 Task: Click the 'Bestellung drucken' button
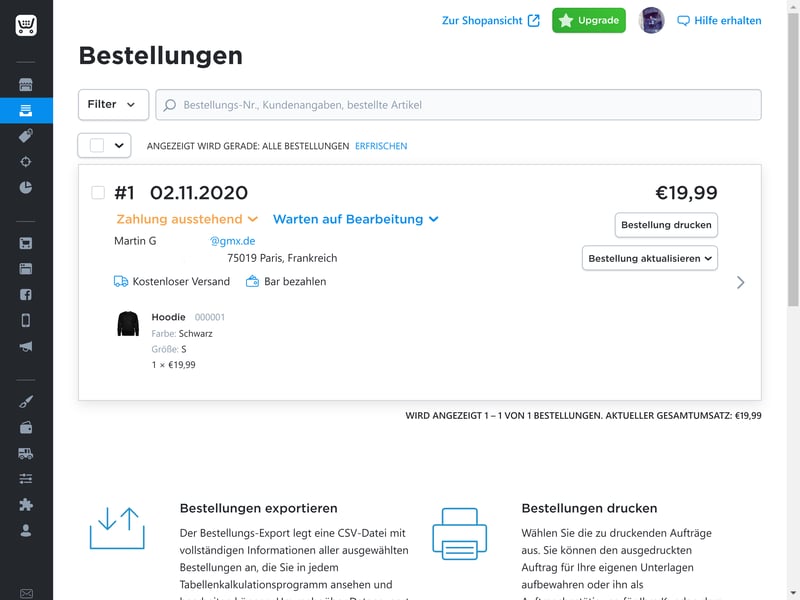(x=666, y=225)
